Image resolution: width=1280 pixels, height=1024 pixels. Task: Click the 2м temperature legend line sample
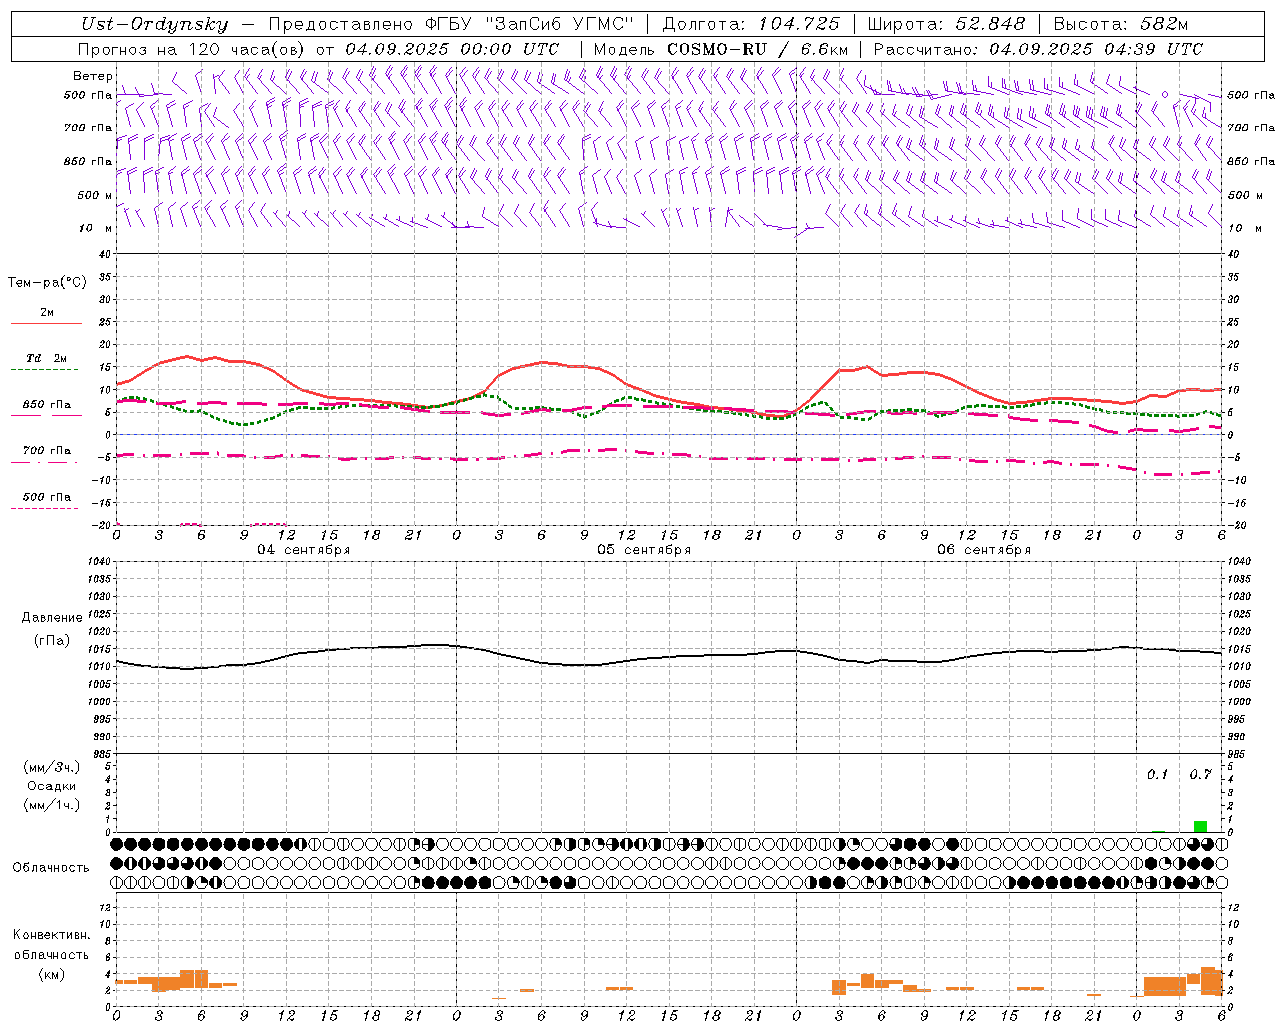tap(46, 323)
